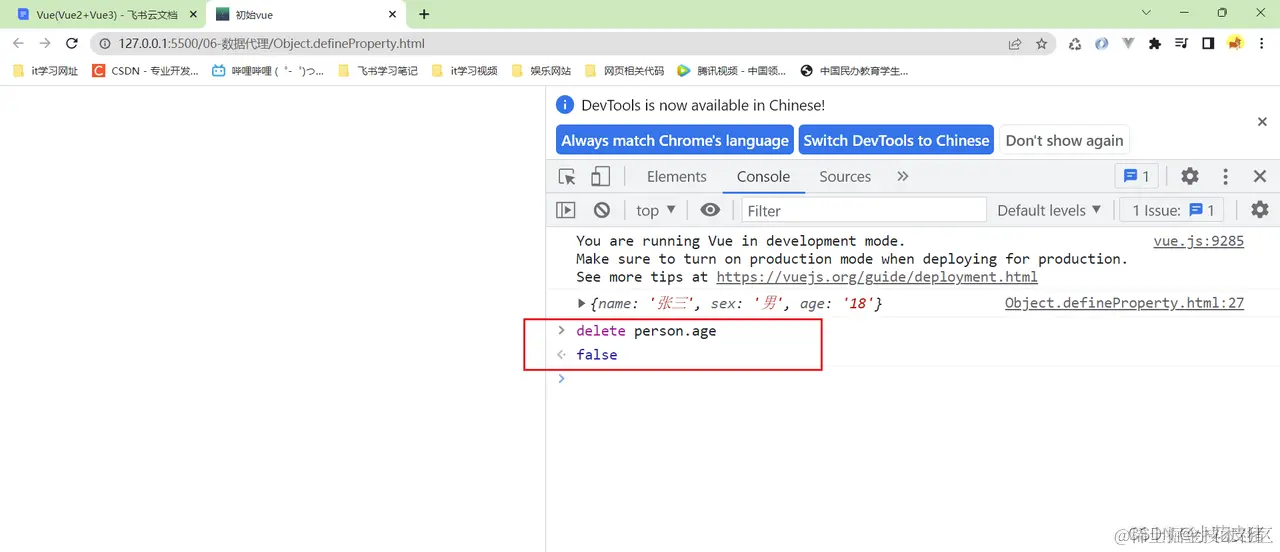Click the Don't show again button
Viewport: 1280px width, 552px height.
click(x=1064, y=140)
